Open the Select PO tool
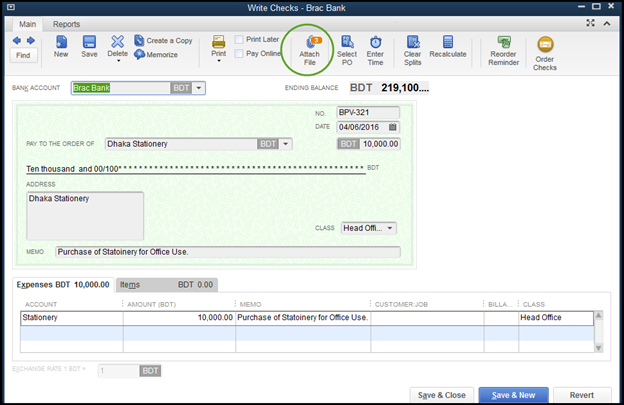 coord(348,42)
